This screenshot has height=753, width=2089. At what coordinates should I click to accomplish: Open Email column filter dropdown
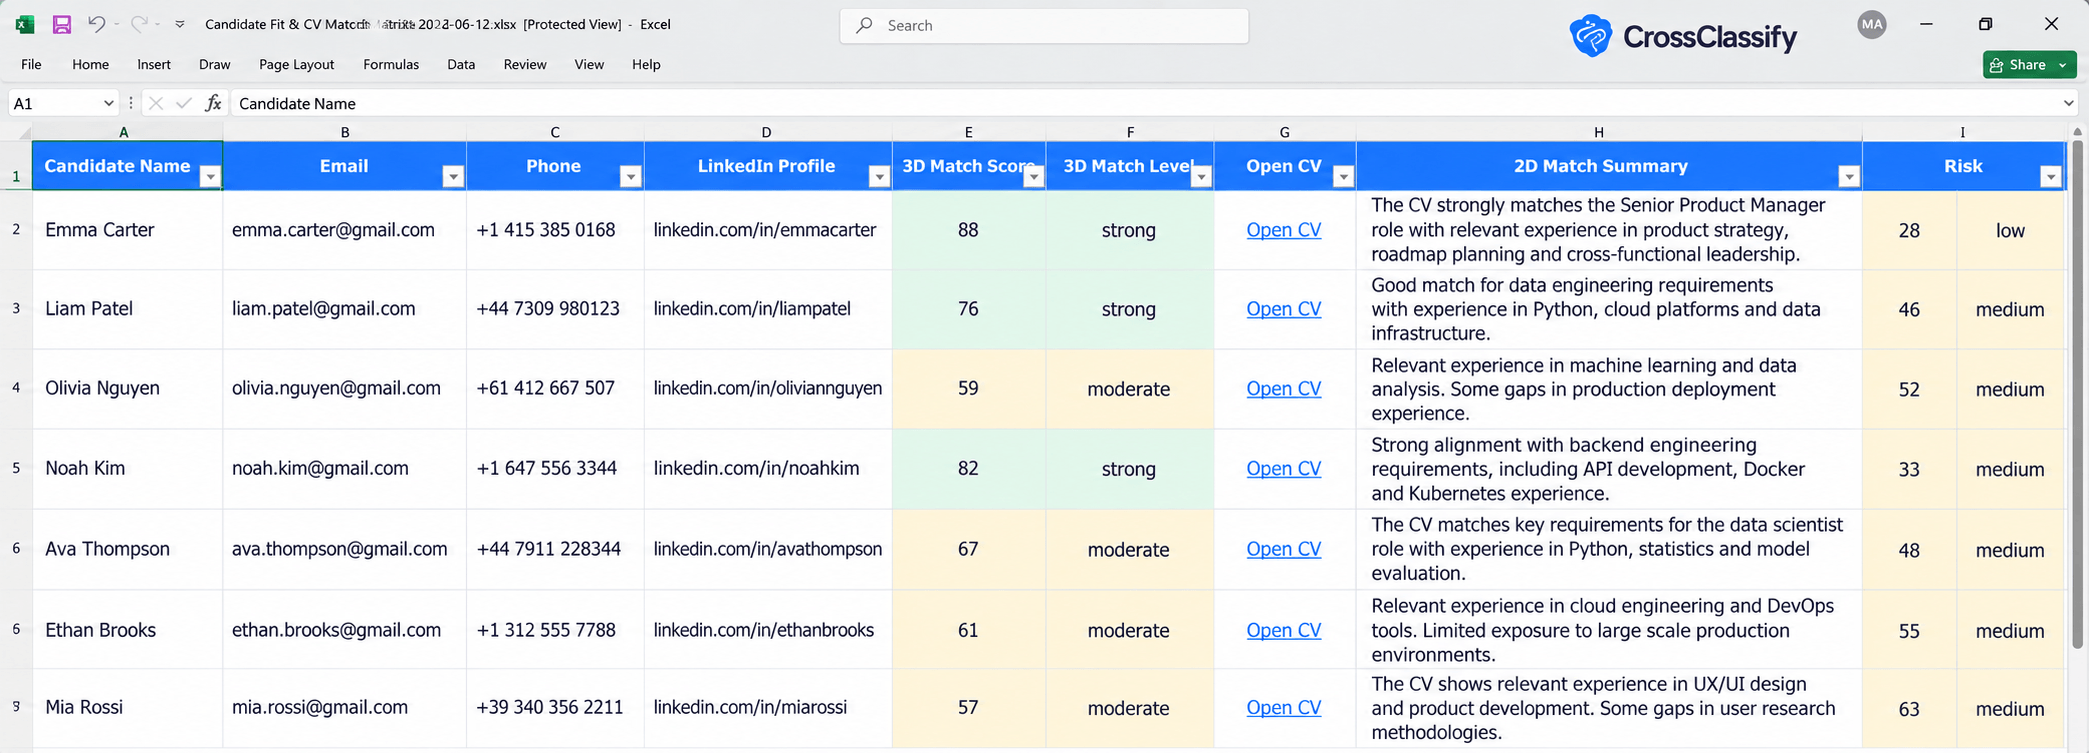(x=453, y=177)
